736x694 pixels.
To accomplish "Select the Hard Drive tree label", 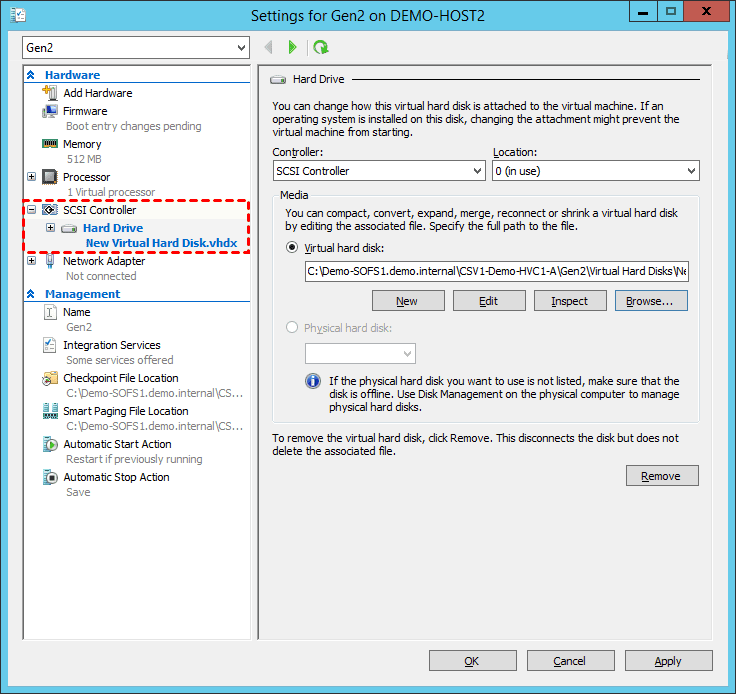I will [x=113, y=228].
